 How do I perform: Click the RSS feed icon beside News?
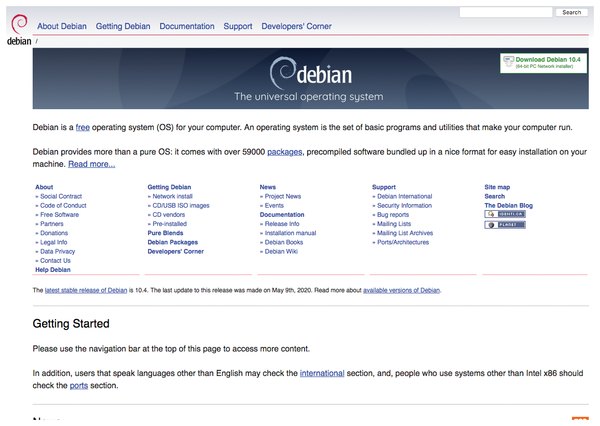(580, 419)
